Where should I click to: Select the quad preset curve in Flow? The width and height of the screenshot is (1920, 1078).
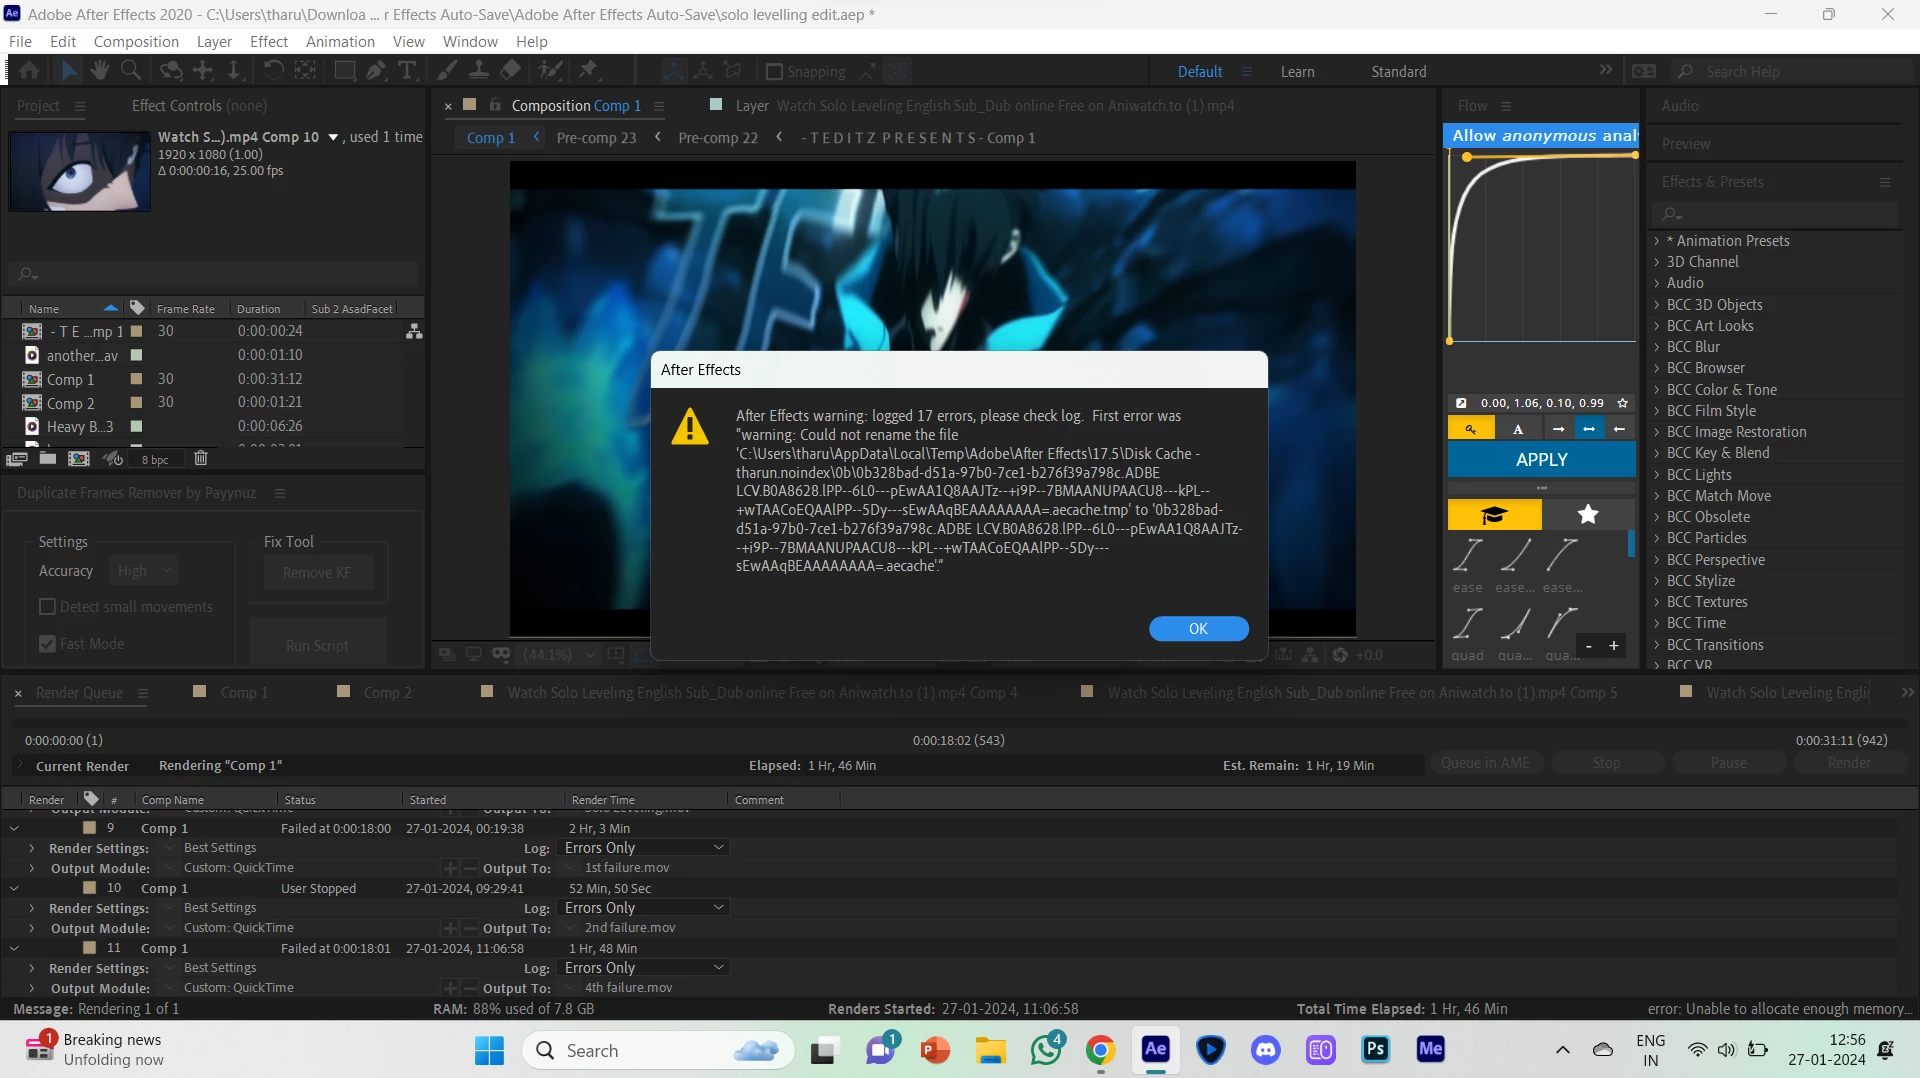click(1467, 623)
